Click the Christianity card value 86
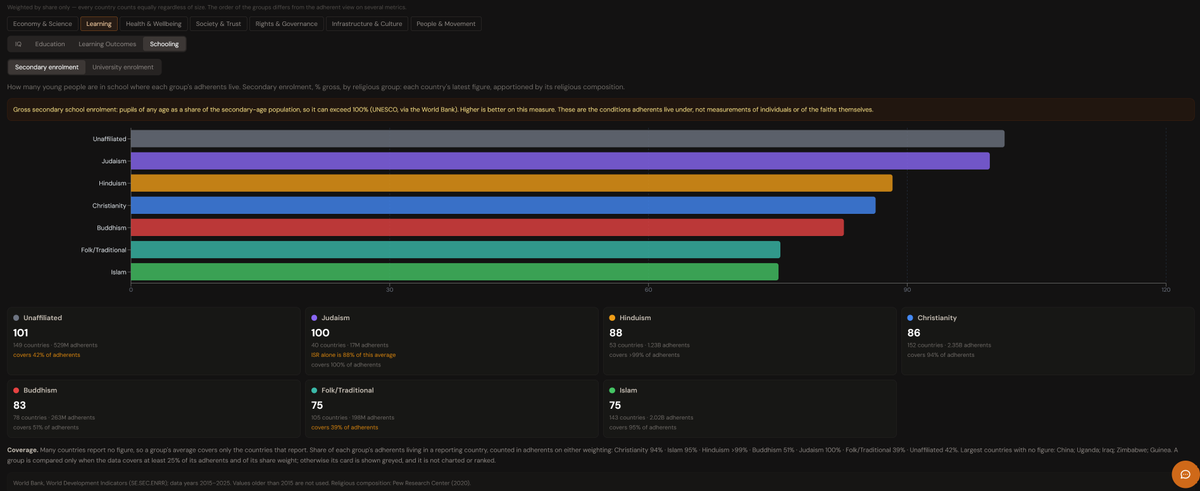This screenshot has width=1200, height=491. 913,332
